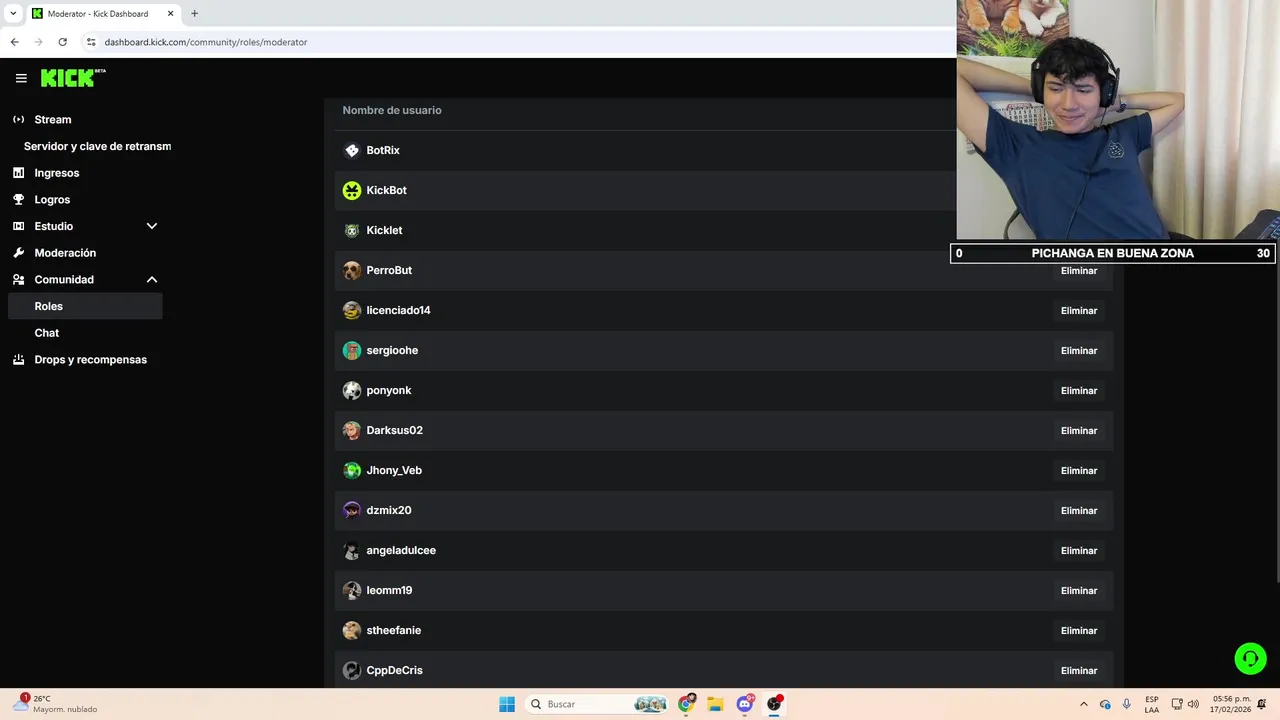Show hidden system tray icons
The height and width of the screenshot is (720, 1280).
(x=1083, y=704)
